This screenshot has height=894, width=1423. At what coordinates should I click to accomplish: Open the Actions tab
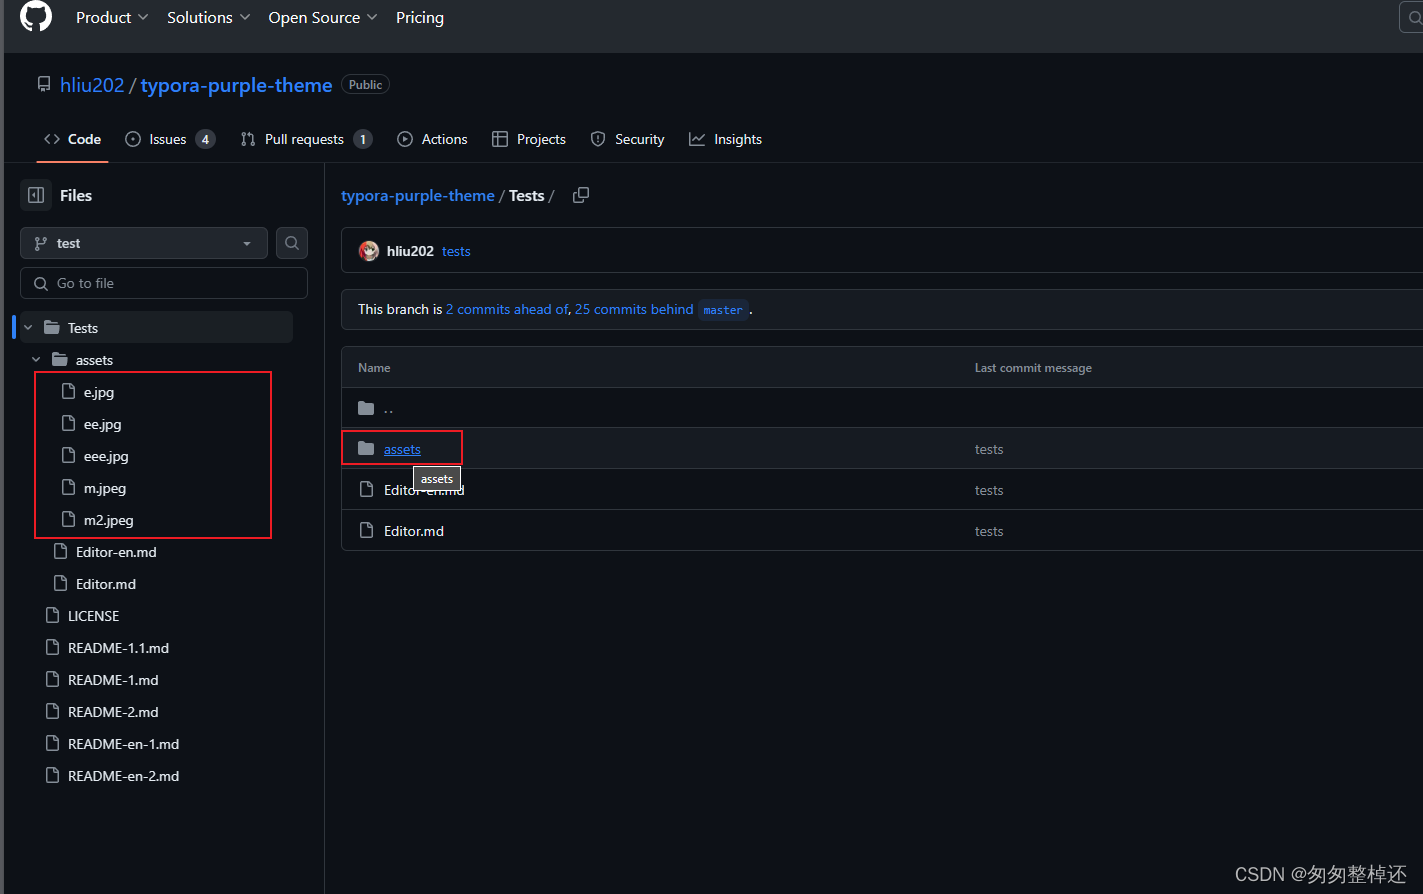click(x=432, y=139)
